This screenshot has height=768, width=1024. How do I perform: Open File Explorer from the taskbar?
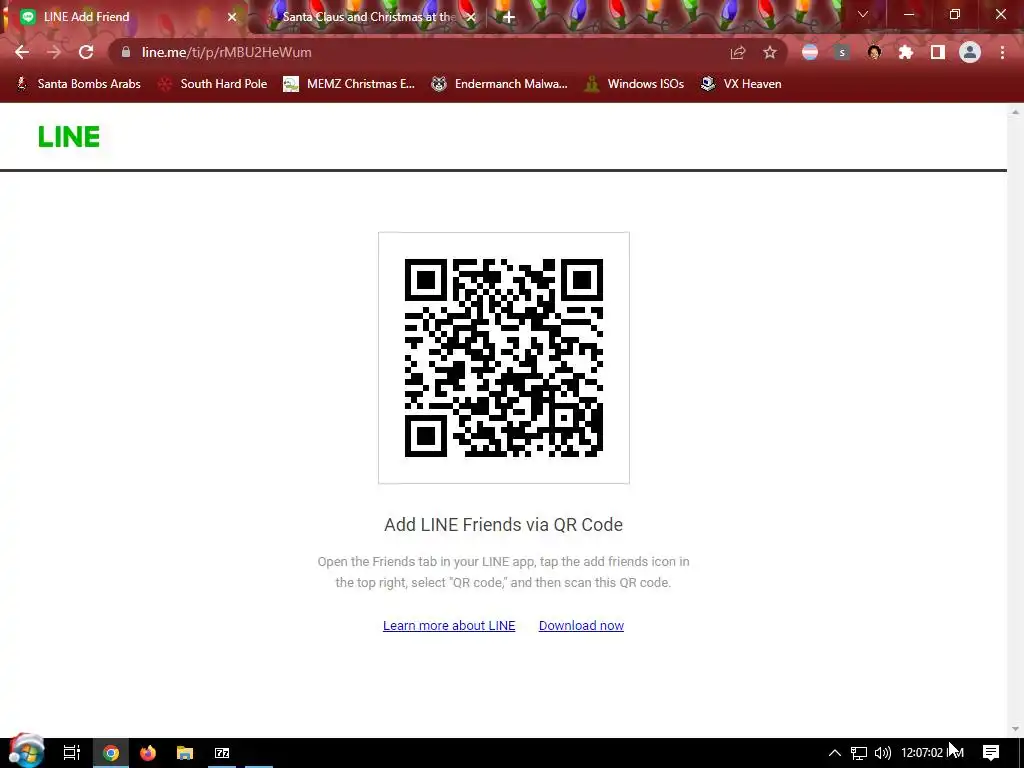tap(185, 753)
